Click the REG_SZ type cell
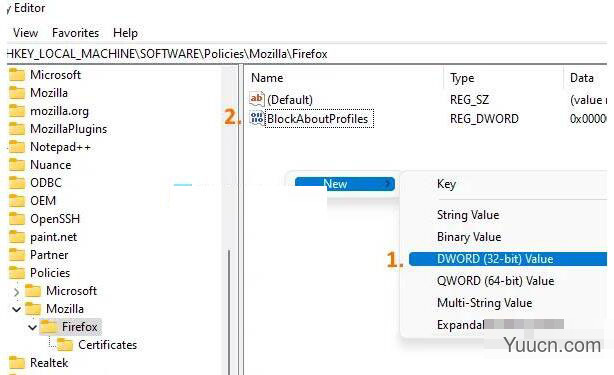 (470, 100)
